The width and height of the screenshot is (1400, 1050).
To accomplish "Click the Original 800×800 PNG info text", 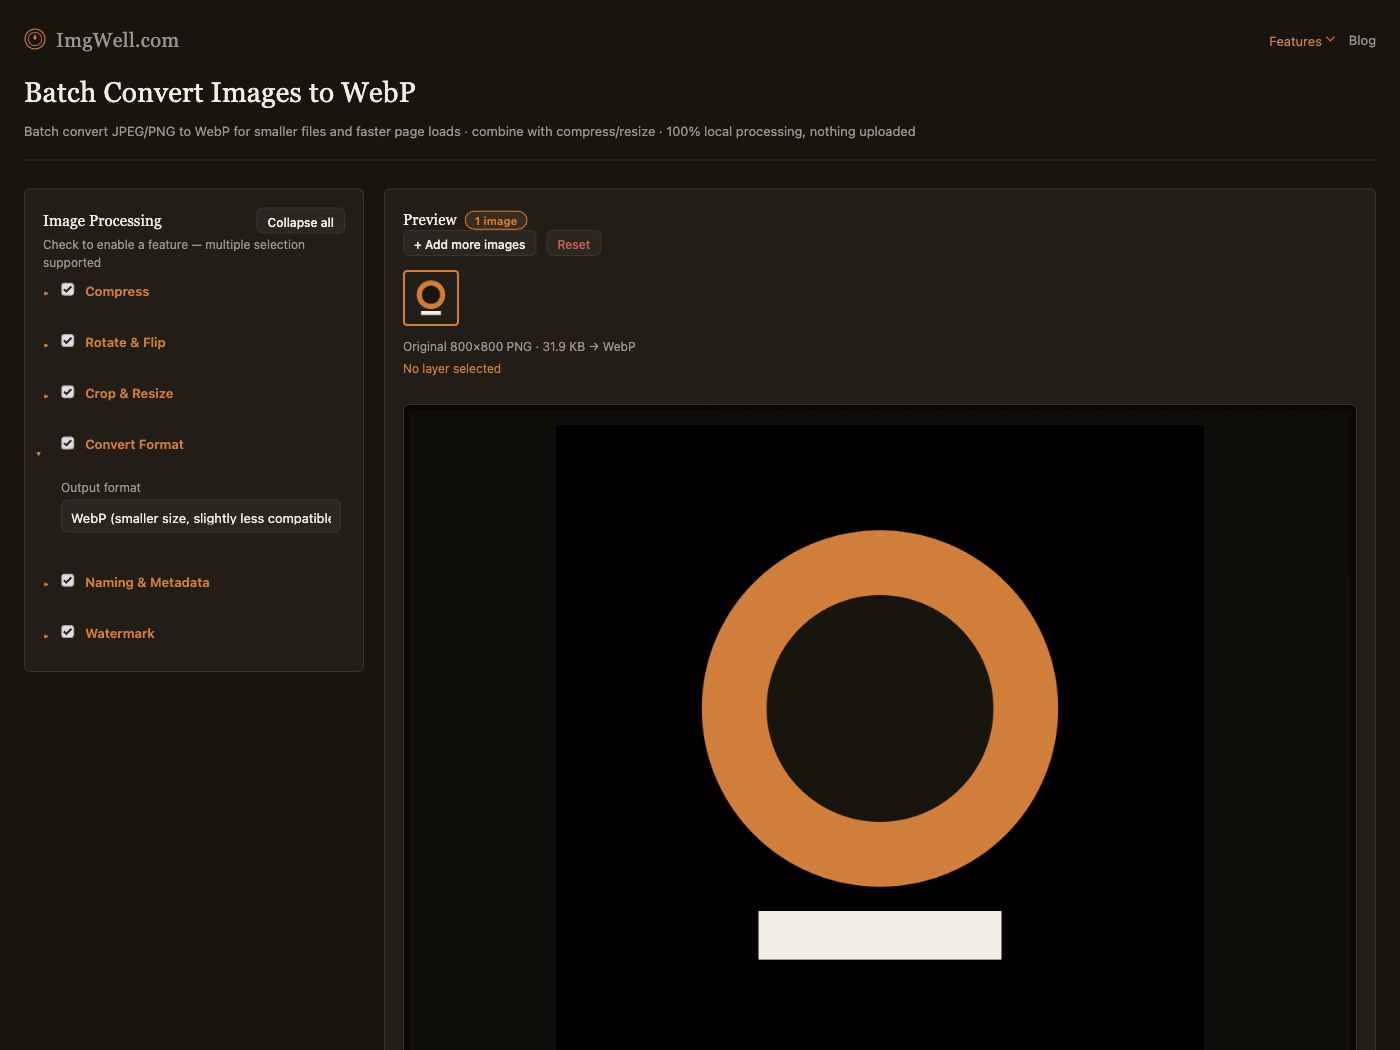I will point(519,346).
